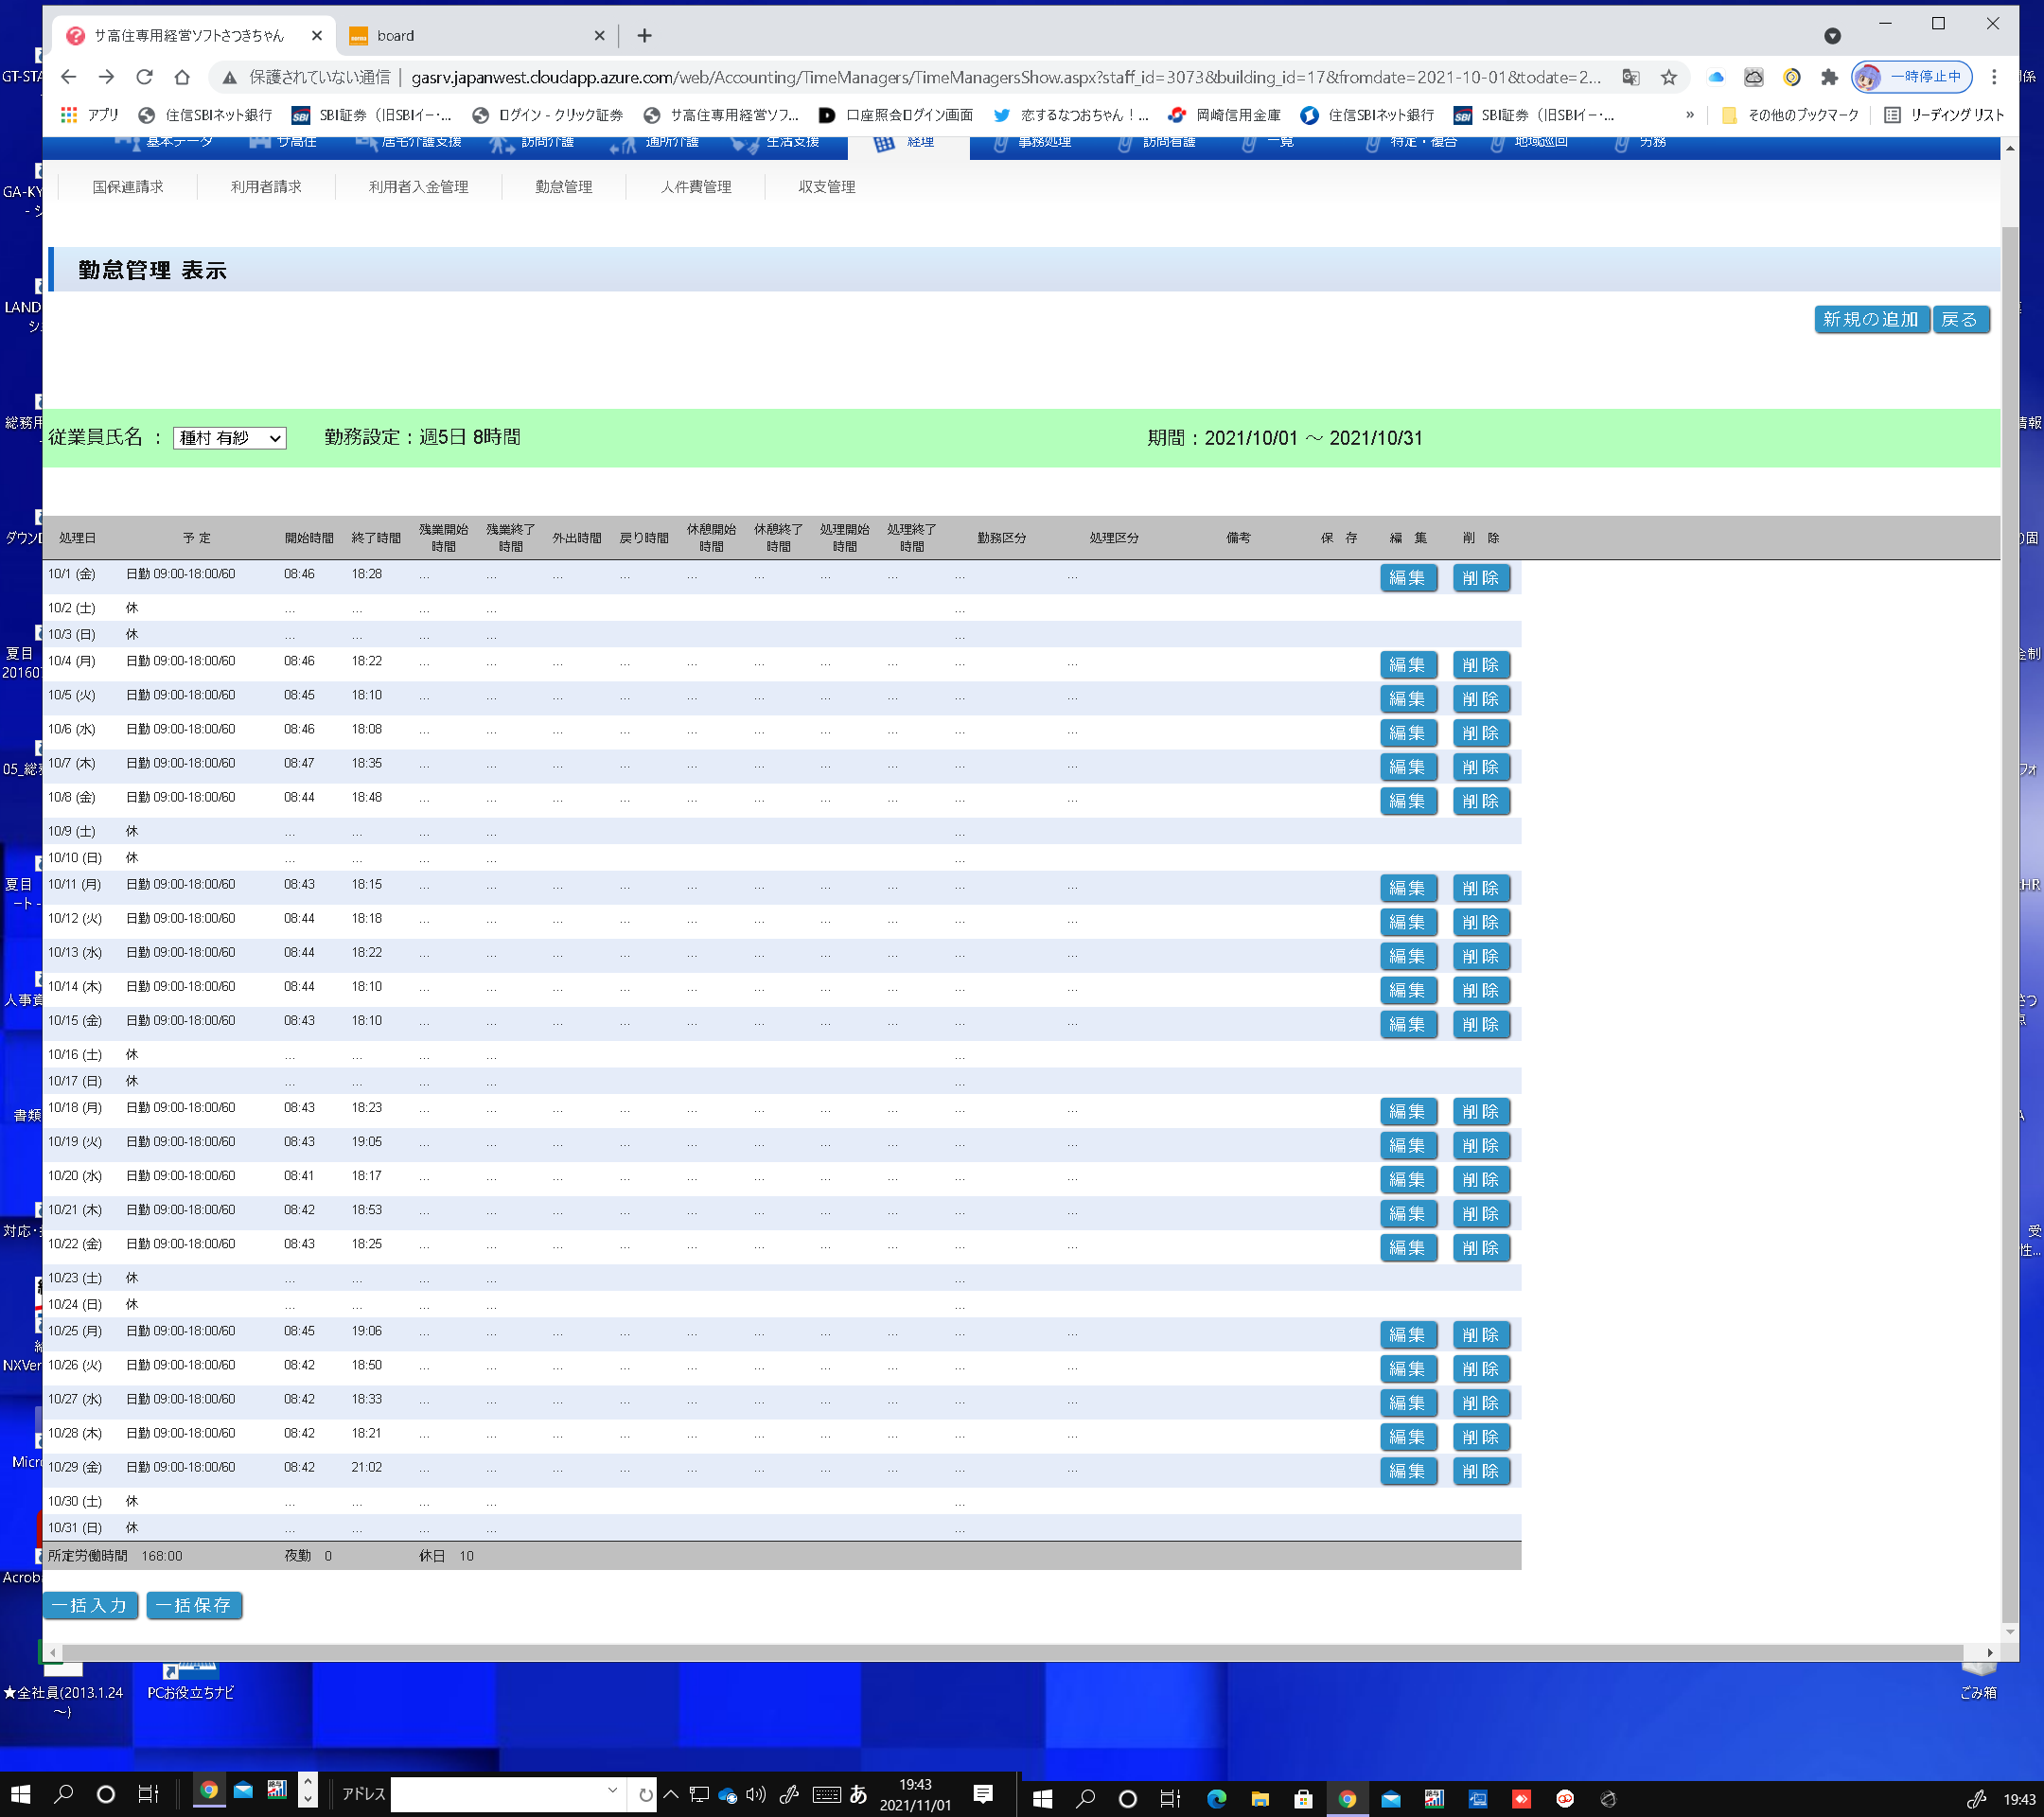Image resolution: width=2044 pixels, height=1817 pixels.
Task: Select the 利用者請求 menu item
Action: pyautogui.click(x=265, y=187)
